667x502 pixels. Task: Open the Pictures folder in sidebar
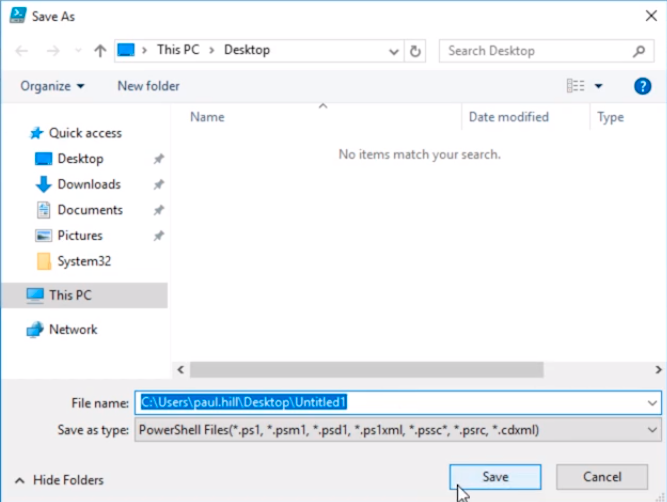tap(79, 236)
